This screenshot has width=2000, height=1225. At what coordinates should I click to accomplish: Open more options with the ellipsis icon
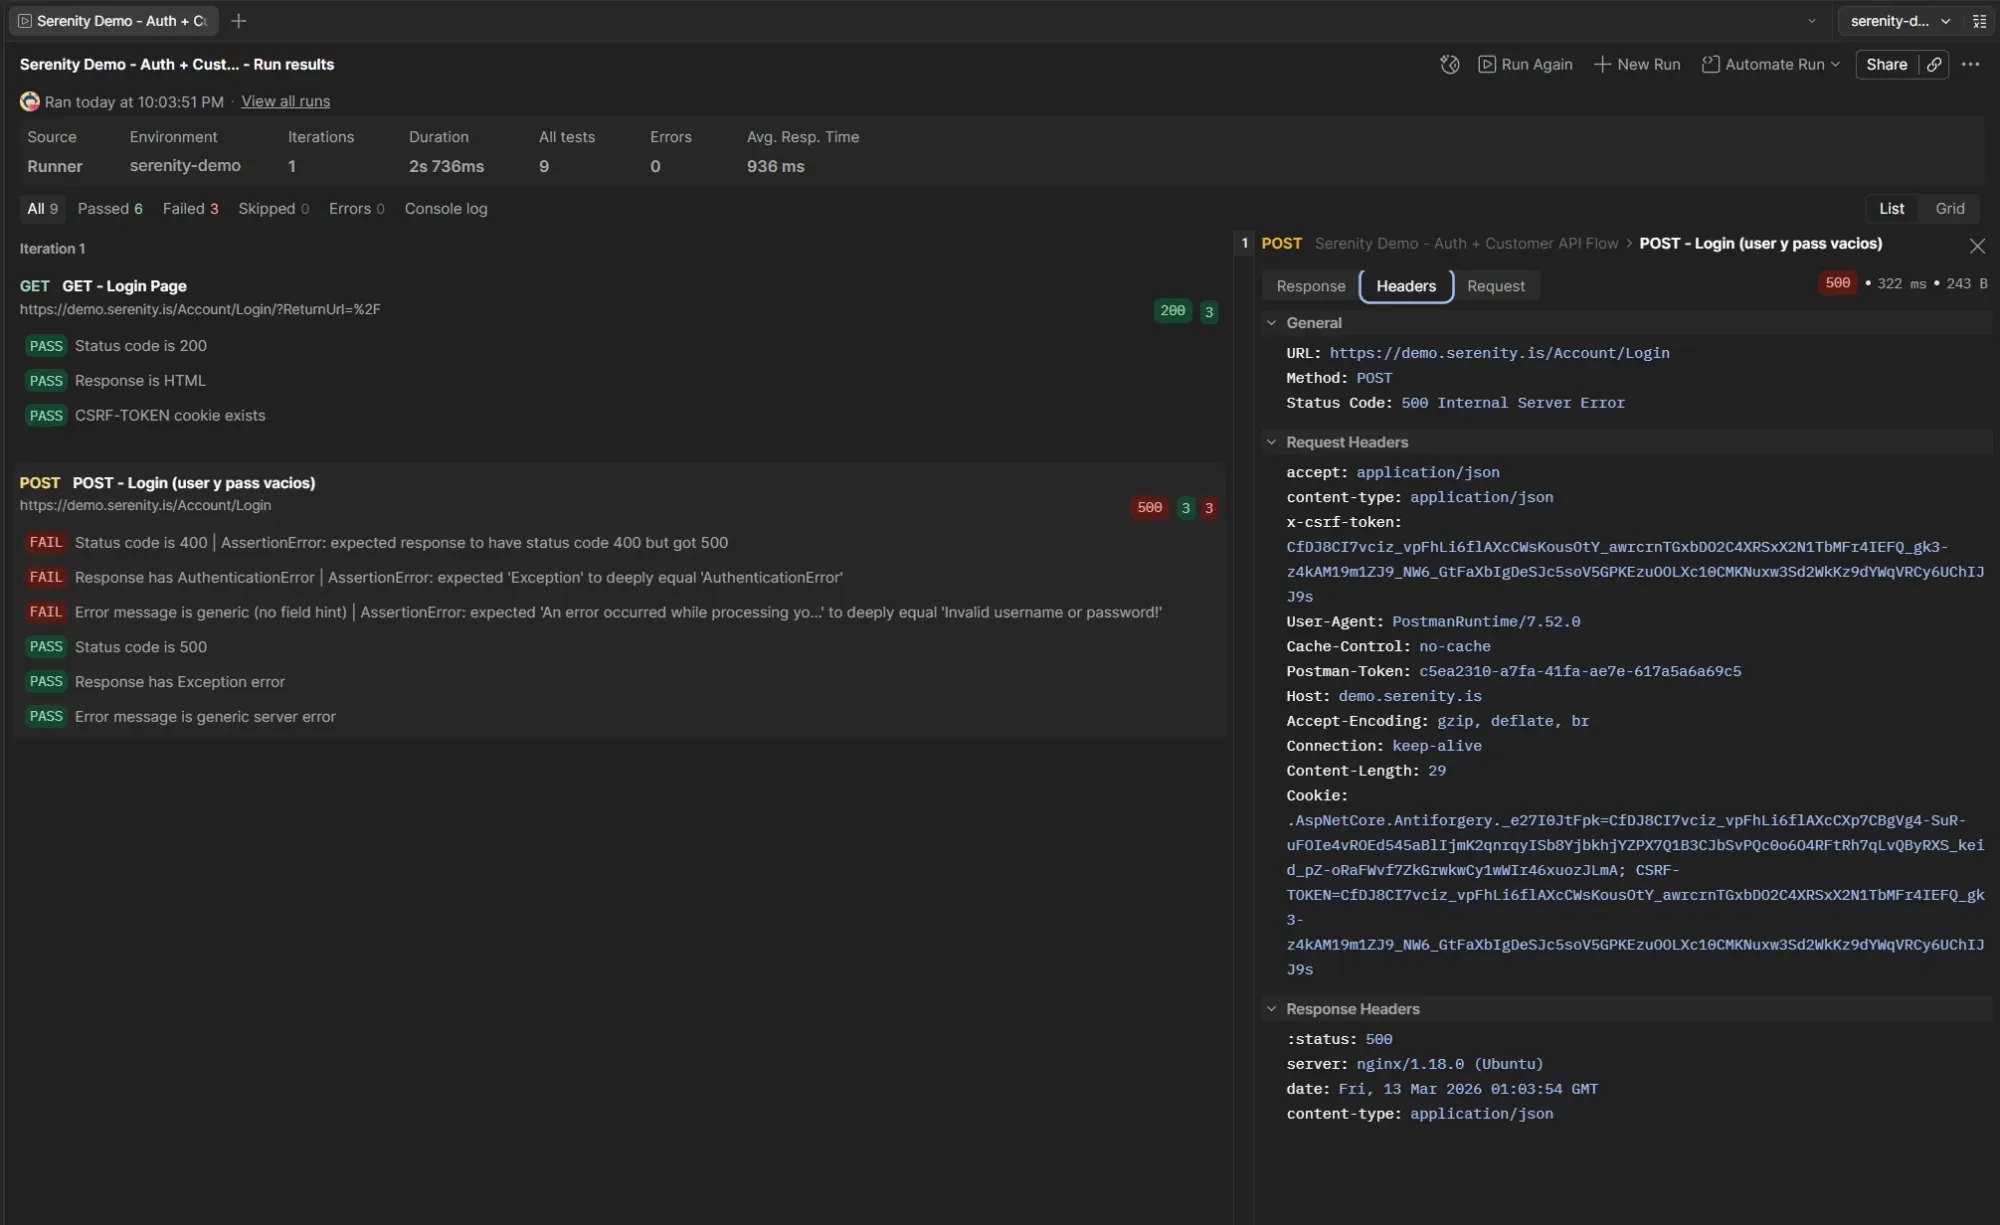[x=1970, y=64]
